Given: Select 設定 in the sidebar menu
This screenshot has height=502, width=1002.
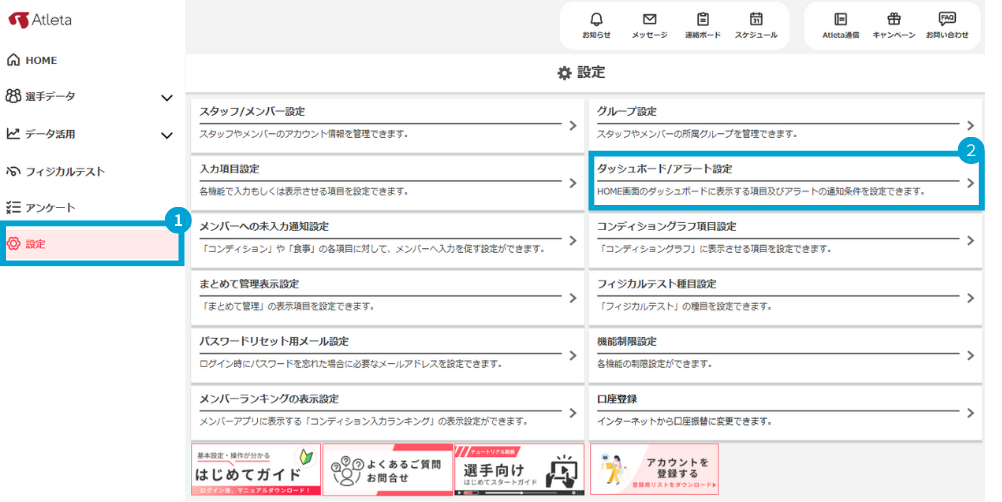Looking at the screenshot, I should pyautogui.click(x=36, y=243).
